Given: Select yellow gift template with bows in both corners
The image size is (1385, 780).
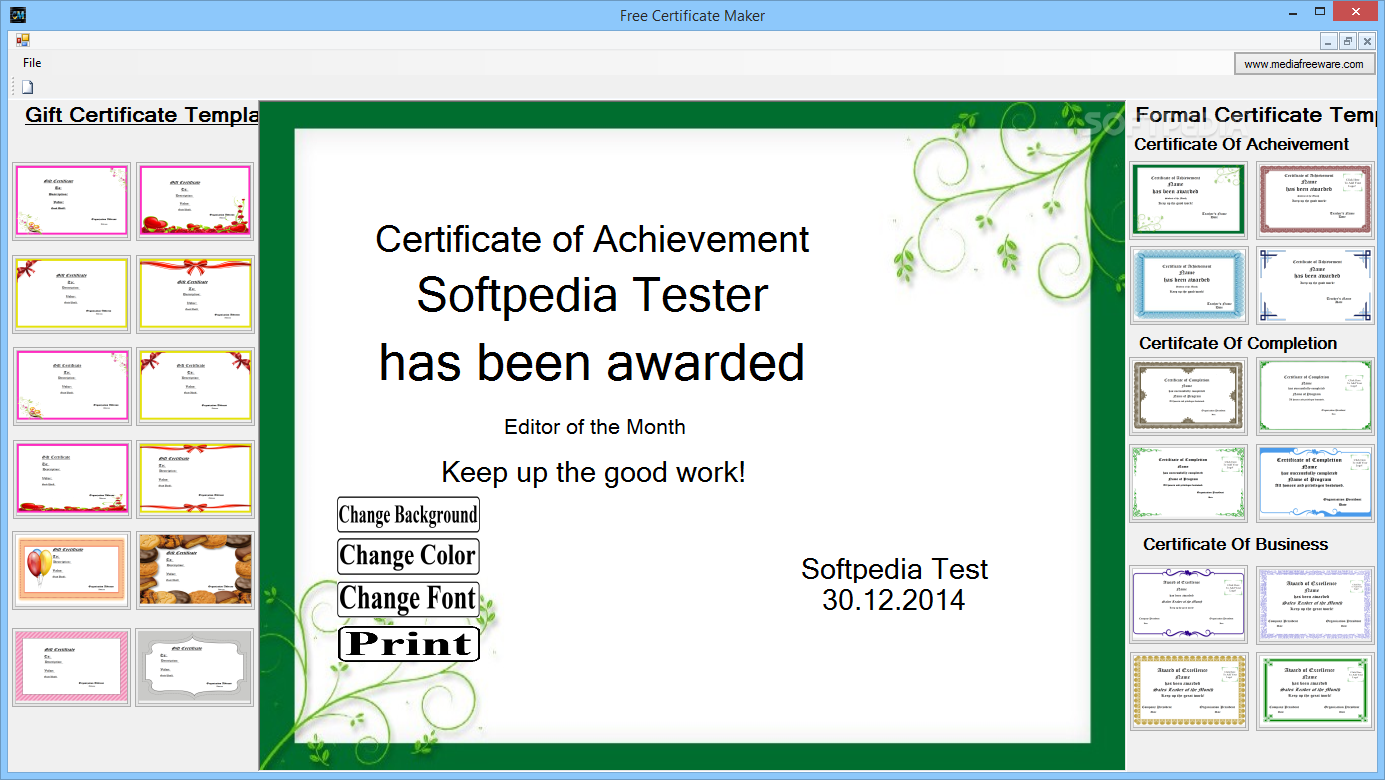Looking at the screenshot, I should (195, 386).
